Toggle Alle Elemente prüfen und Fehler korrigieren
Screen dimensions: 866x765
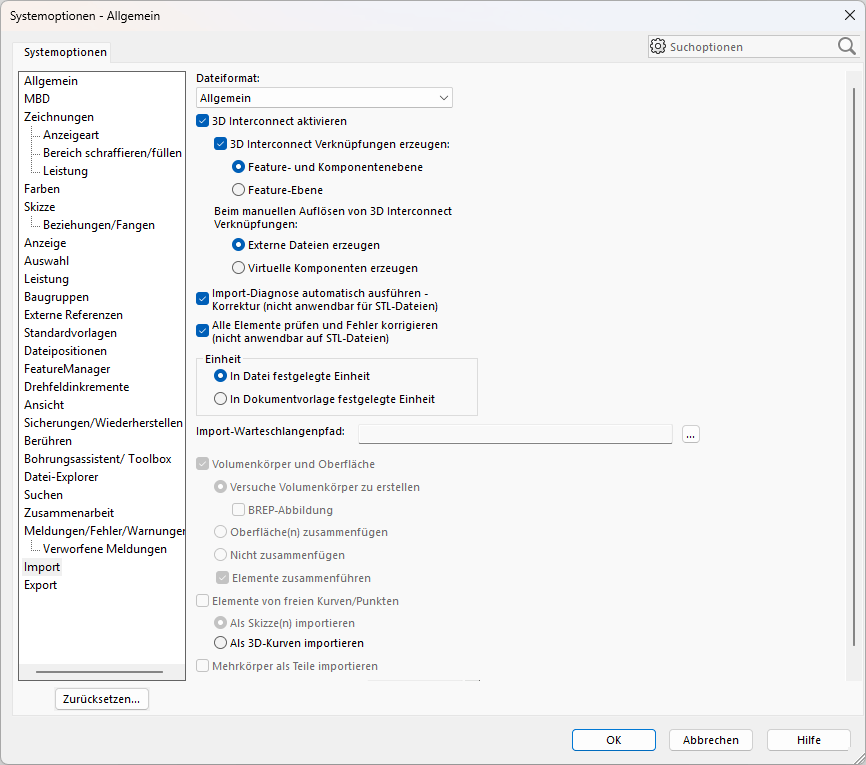point(202,330)
